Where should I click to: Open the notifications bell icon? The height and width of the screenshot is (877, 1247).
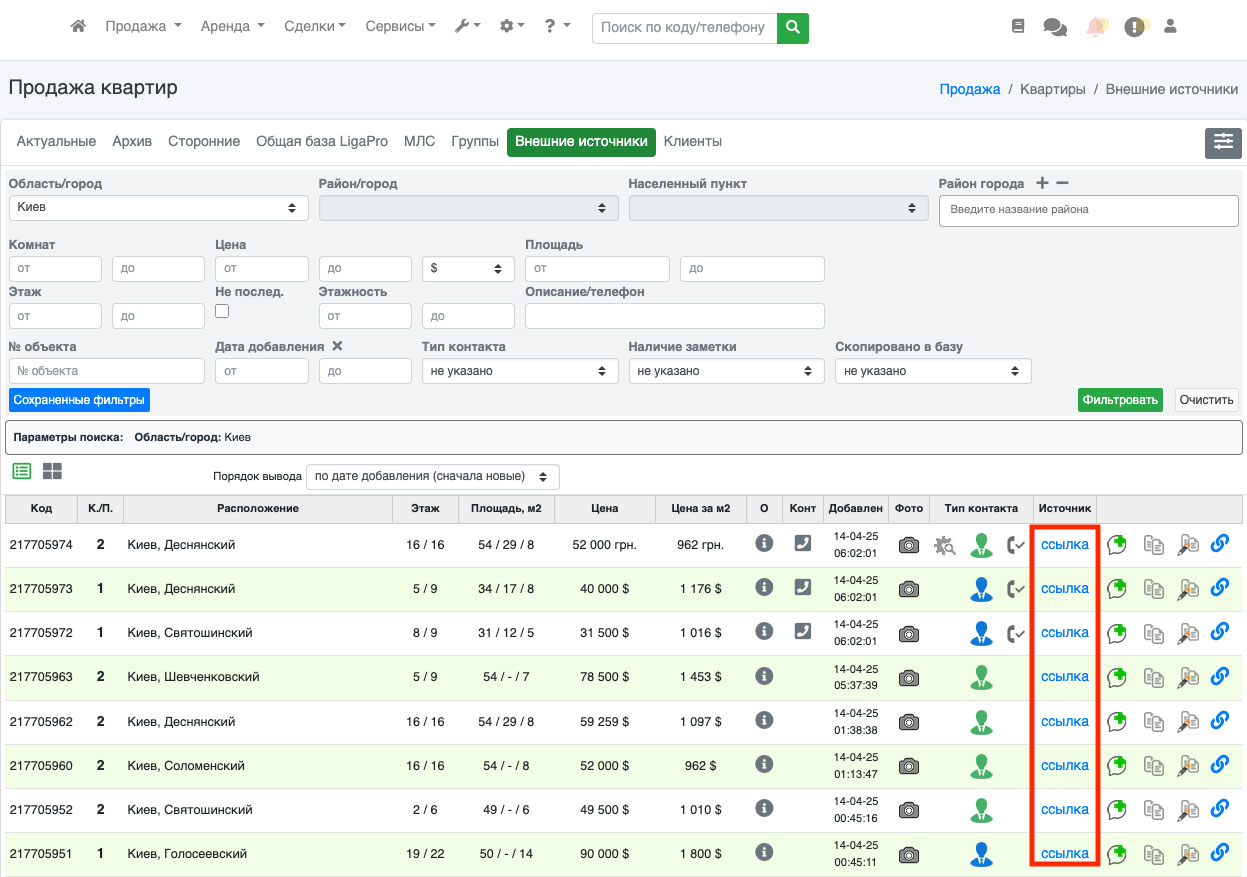1097,27
